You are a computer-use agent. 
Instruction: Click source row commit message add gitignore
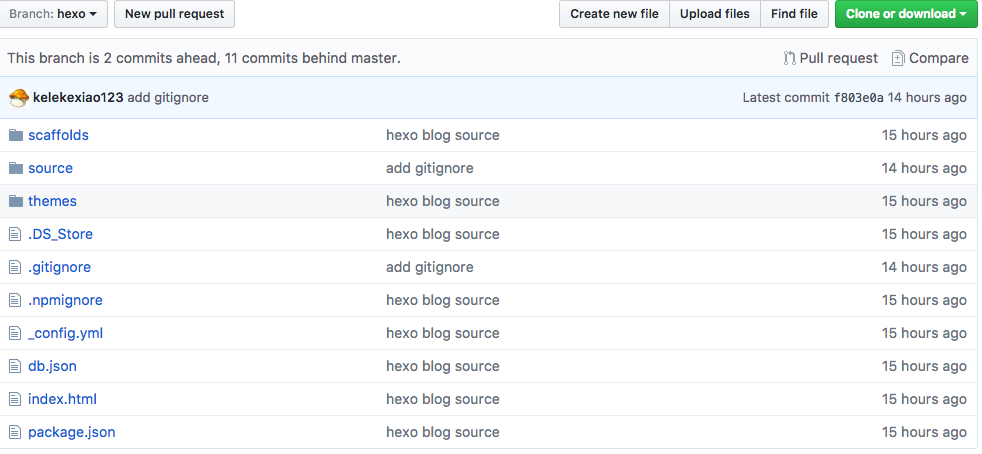[x=430, y=168]
